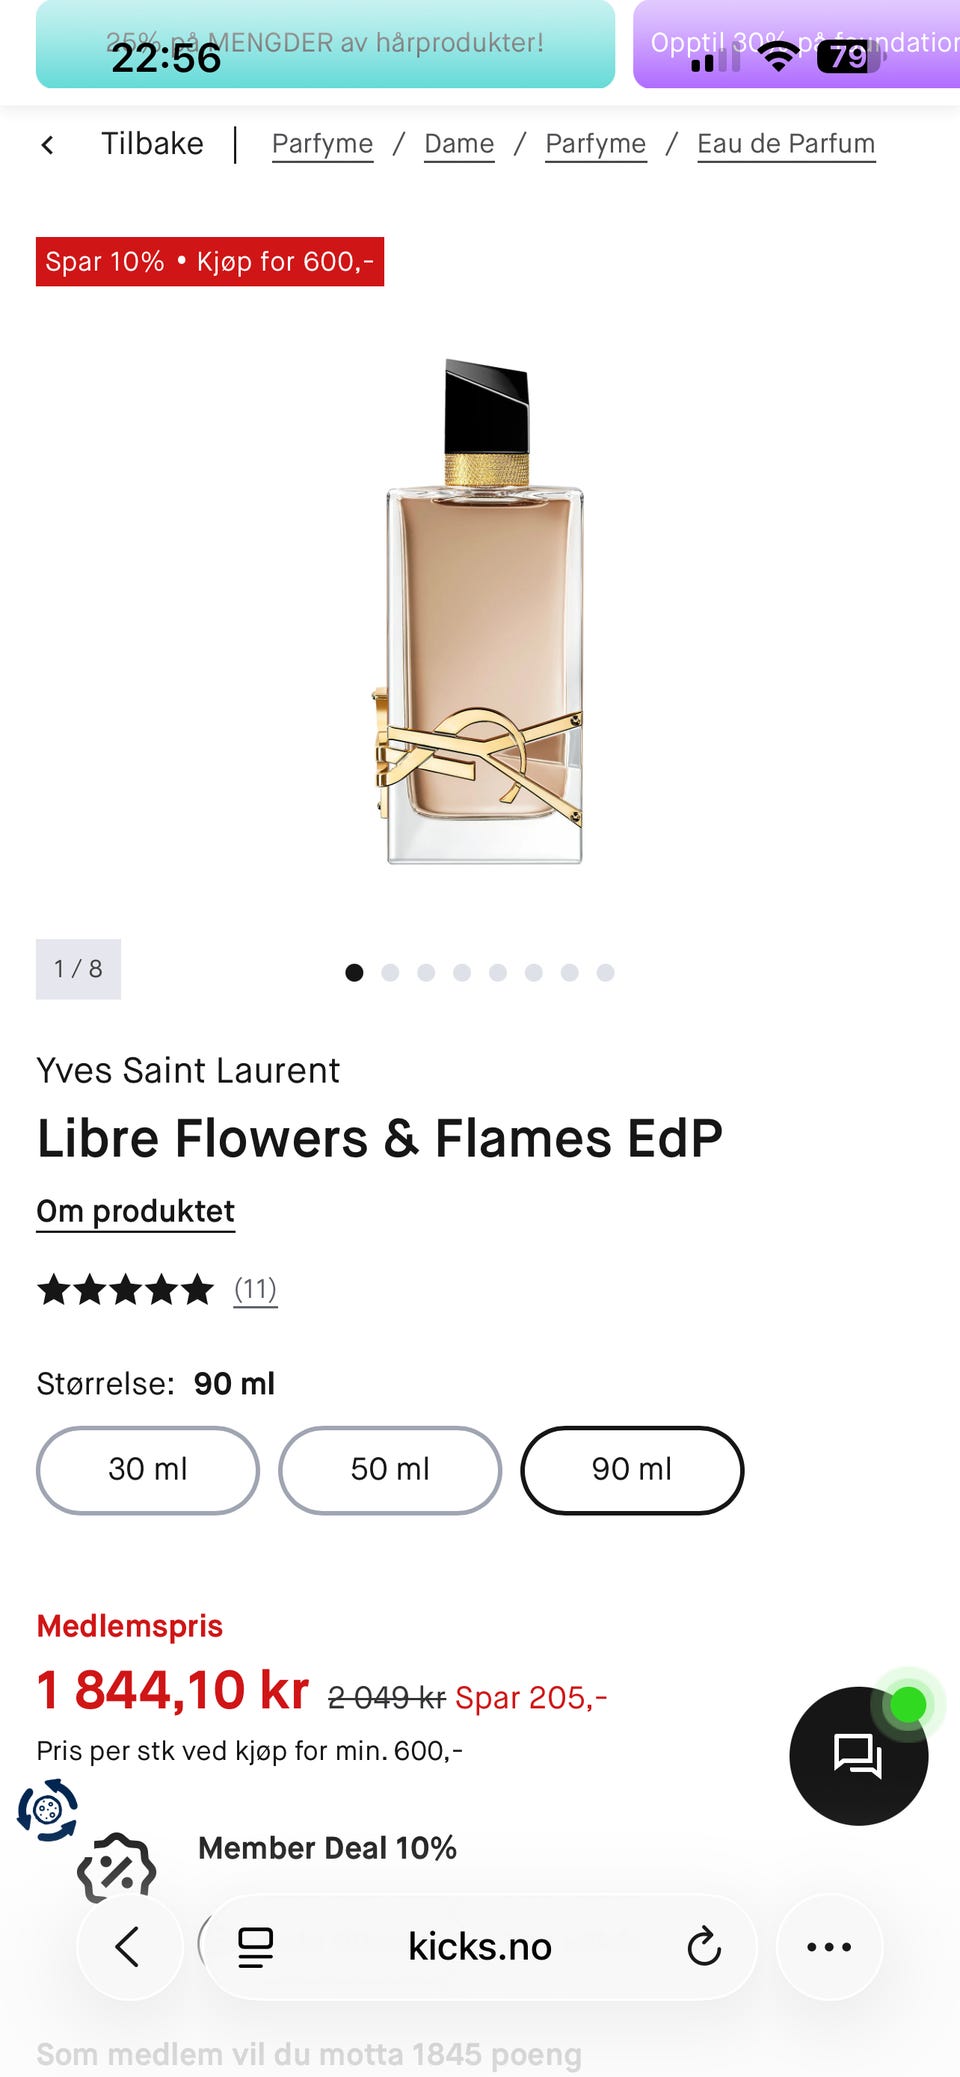Tap the browser back arrow
This screenshot has width=960, height=2077.
129,1946
